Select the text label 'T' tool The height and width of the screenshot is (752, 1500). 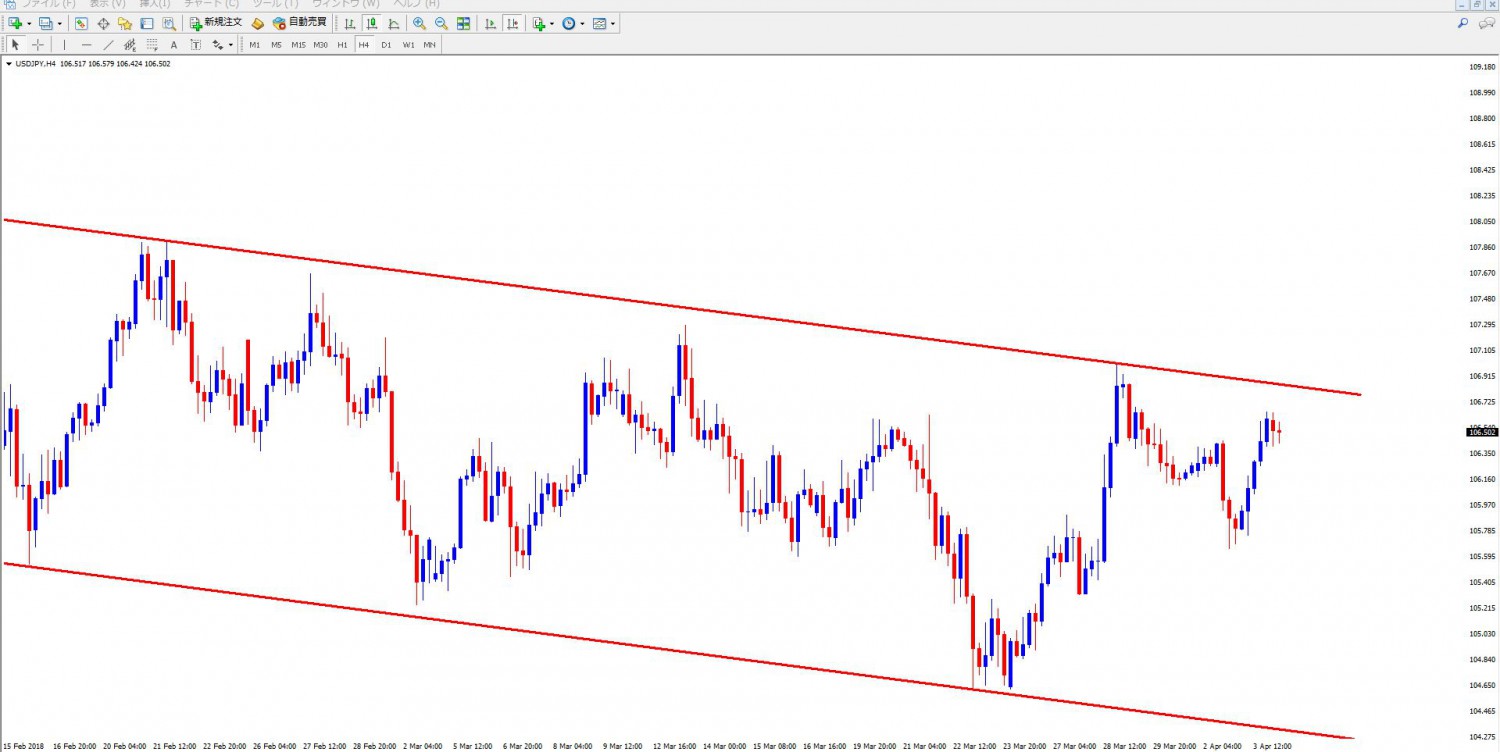[195, 45]
